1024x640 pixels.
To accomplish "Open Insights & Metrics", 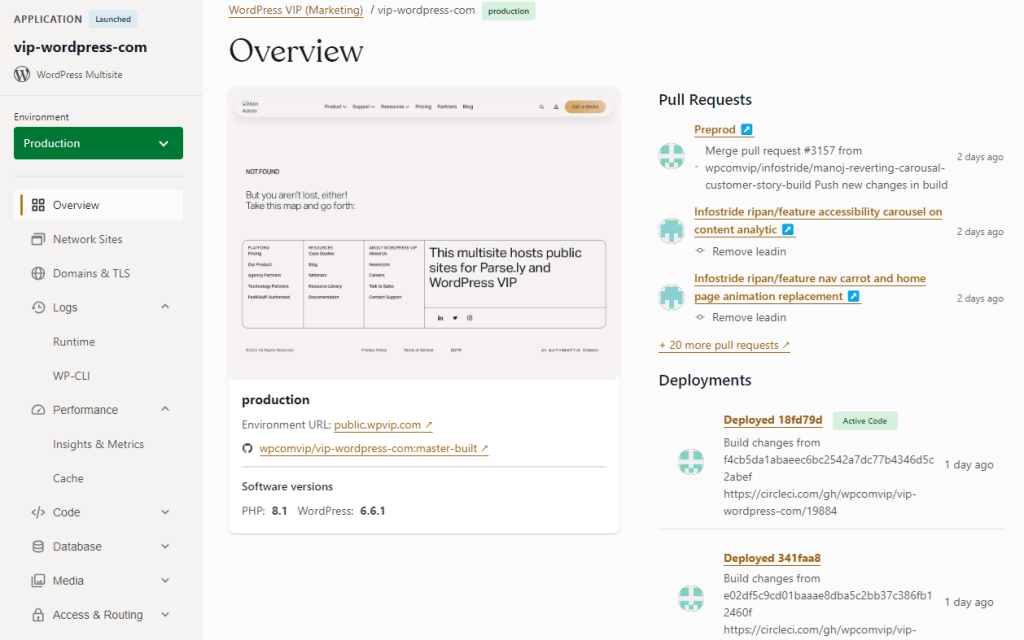I will 98,444.
